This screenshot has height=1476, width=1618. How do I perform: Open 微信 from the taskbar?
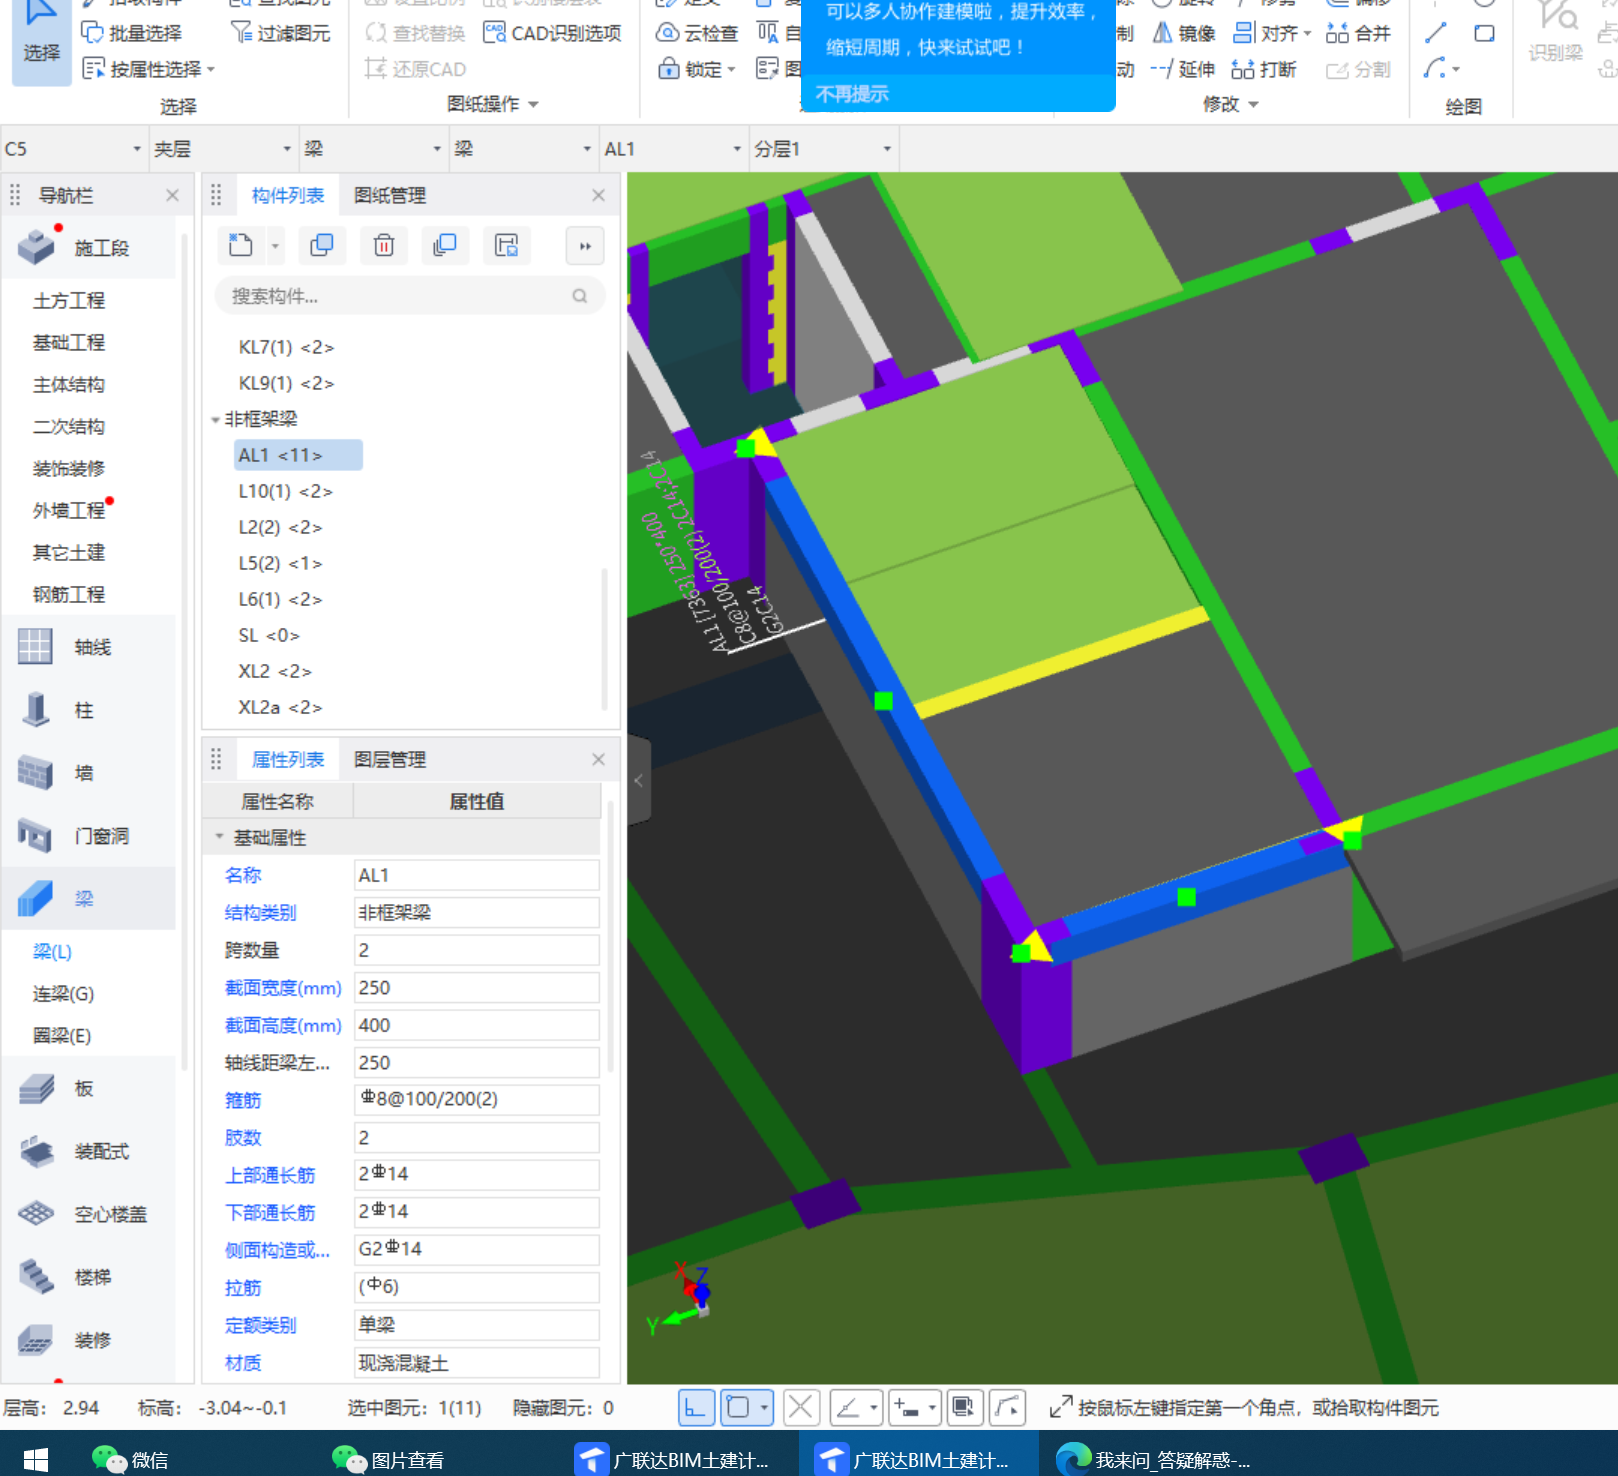(x=130, y=1460)
